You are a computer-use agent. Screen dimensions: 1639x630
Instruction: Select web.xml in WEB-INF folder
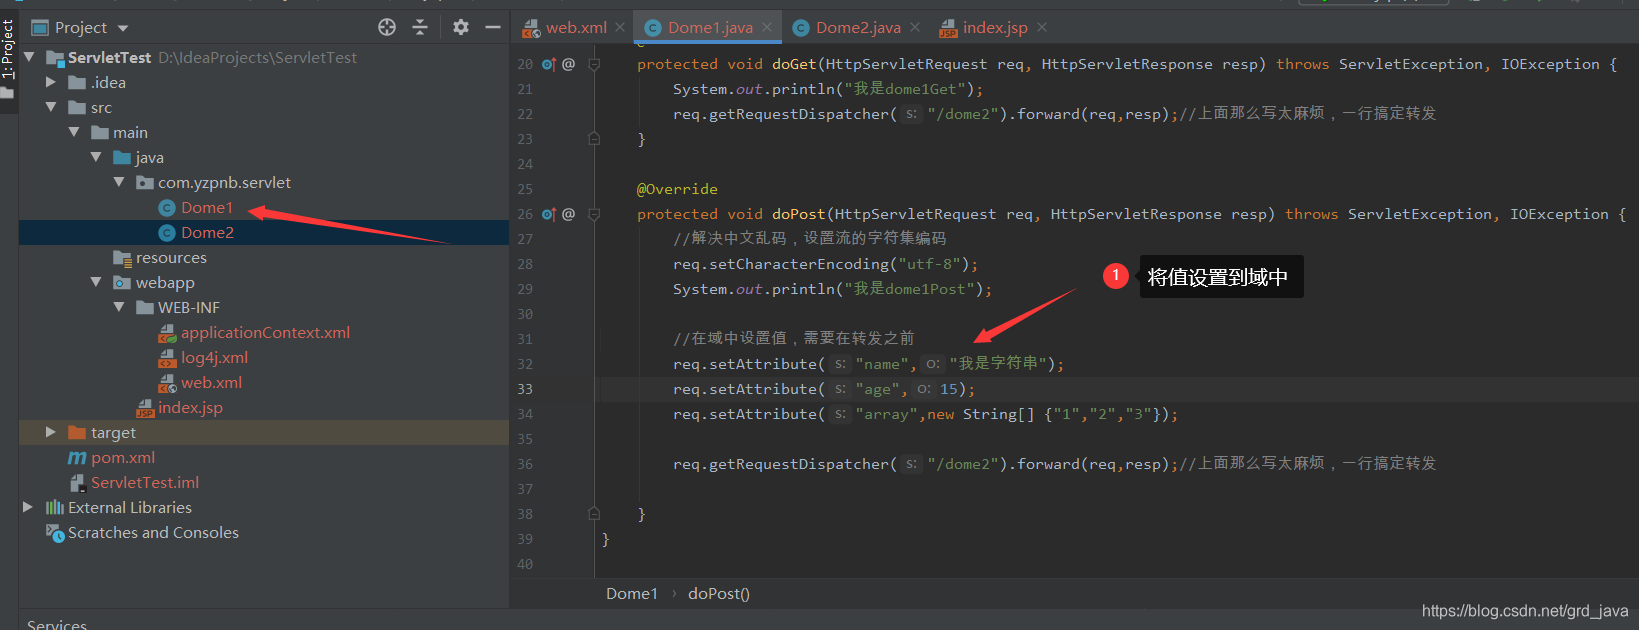(x=211, y=382)
